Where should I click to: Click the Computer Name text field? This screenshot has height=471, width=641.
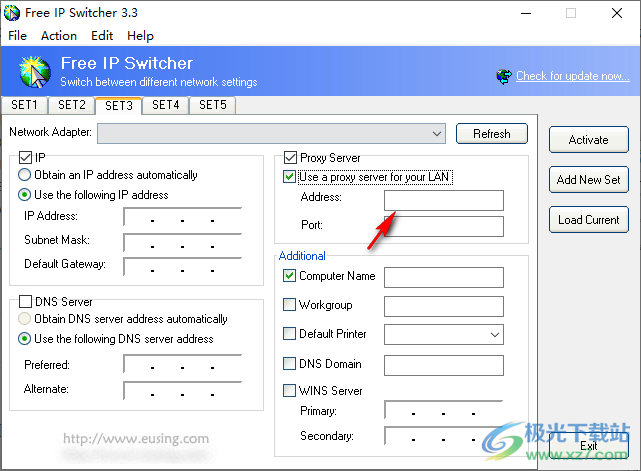(x=444, y=278)
